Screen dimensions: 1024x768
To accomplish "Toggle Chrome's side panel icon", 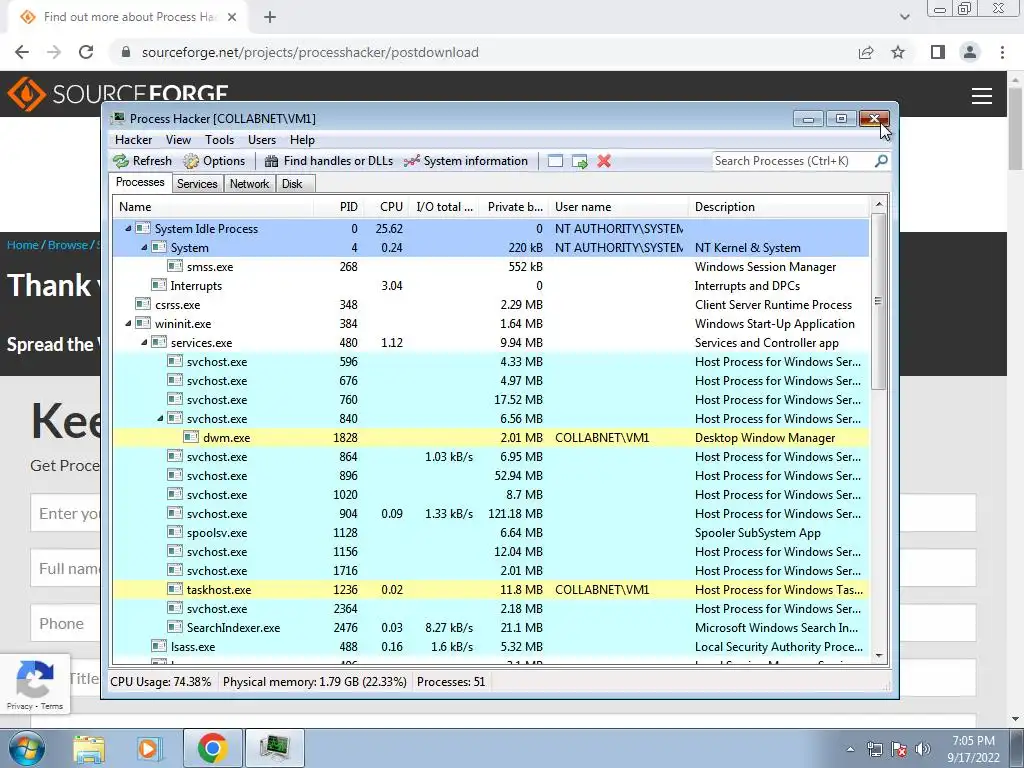I will (x=938, y=52).
